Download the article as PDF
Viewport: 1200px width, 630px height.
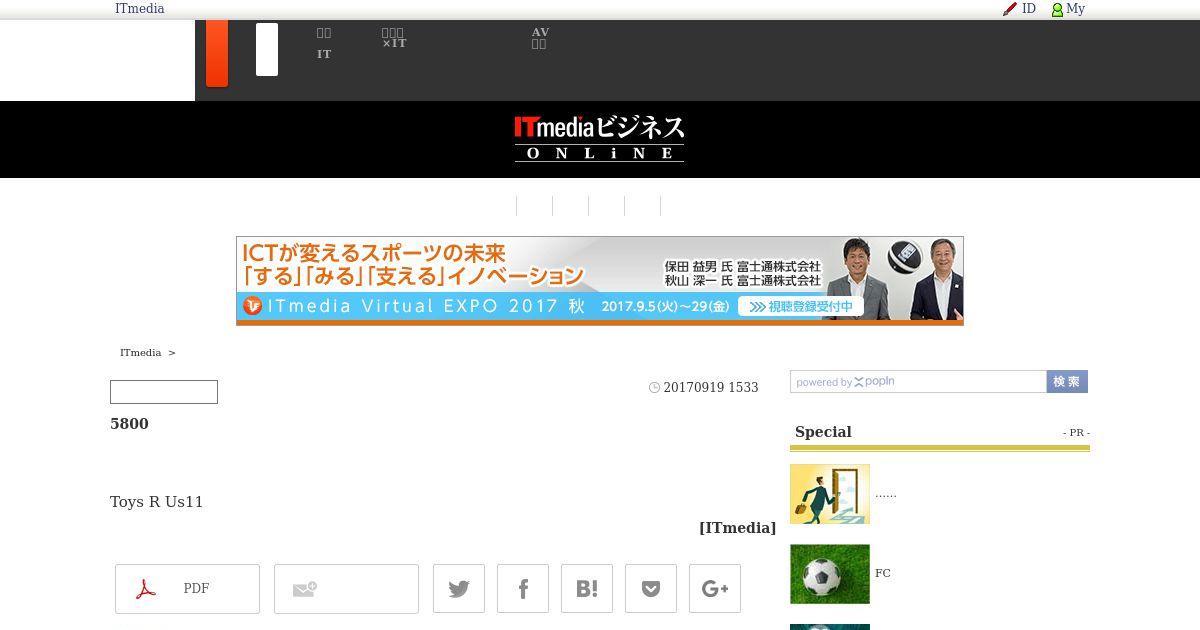(x=187, y=589)
